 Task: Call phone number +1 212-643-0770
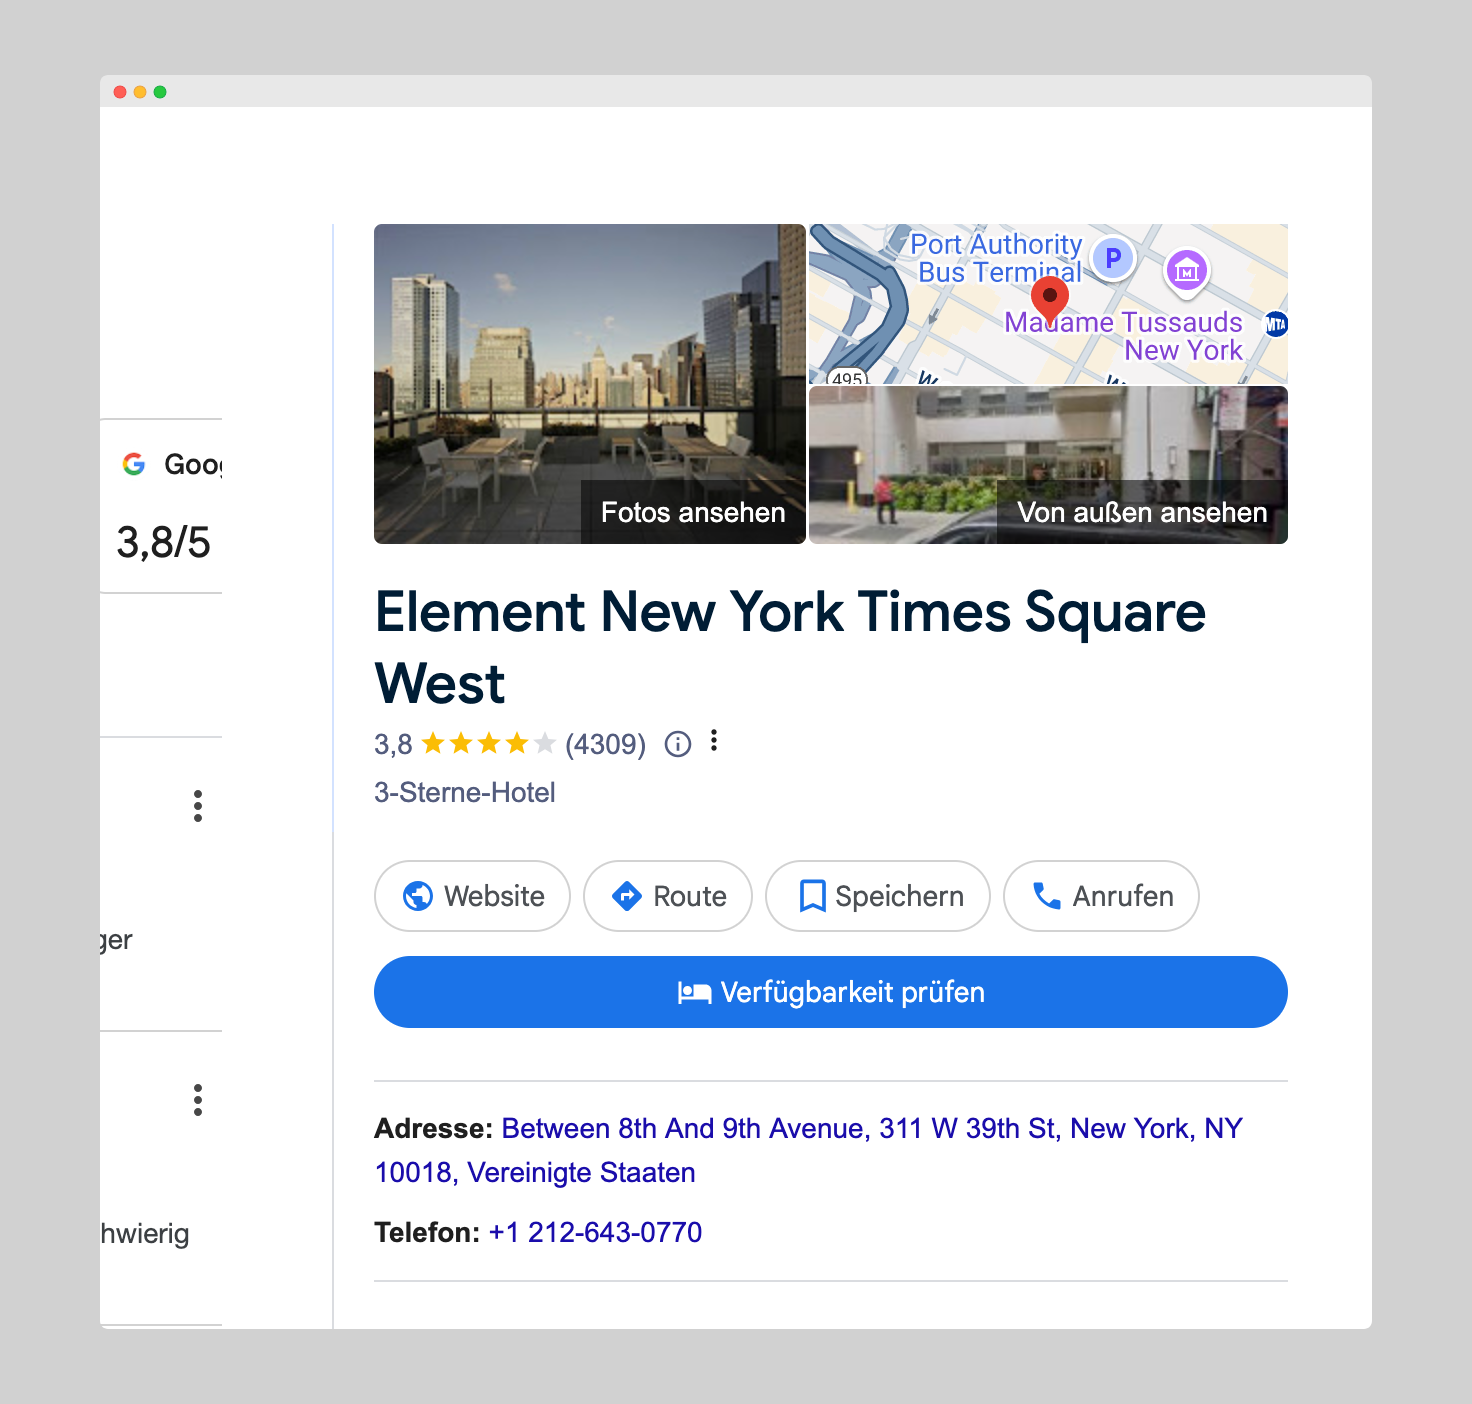[596, 1233]
